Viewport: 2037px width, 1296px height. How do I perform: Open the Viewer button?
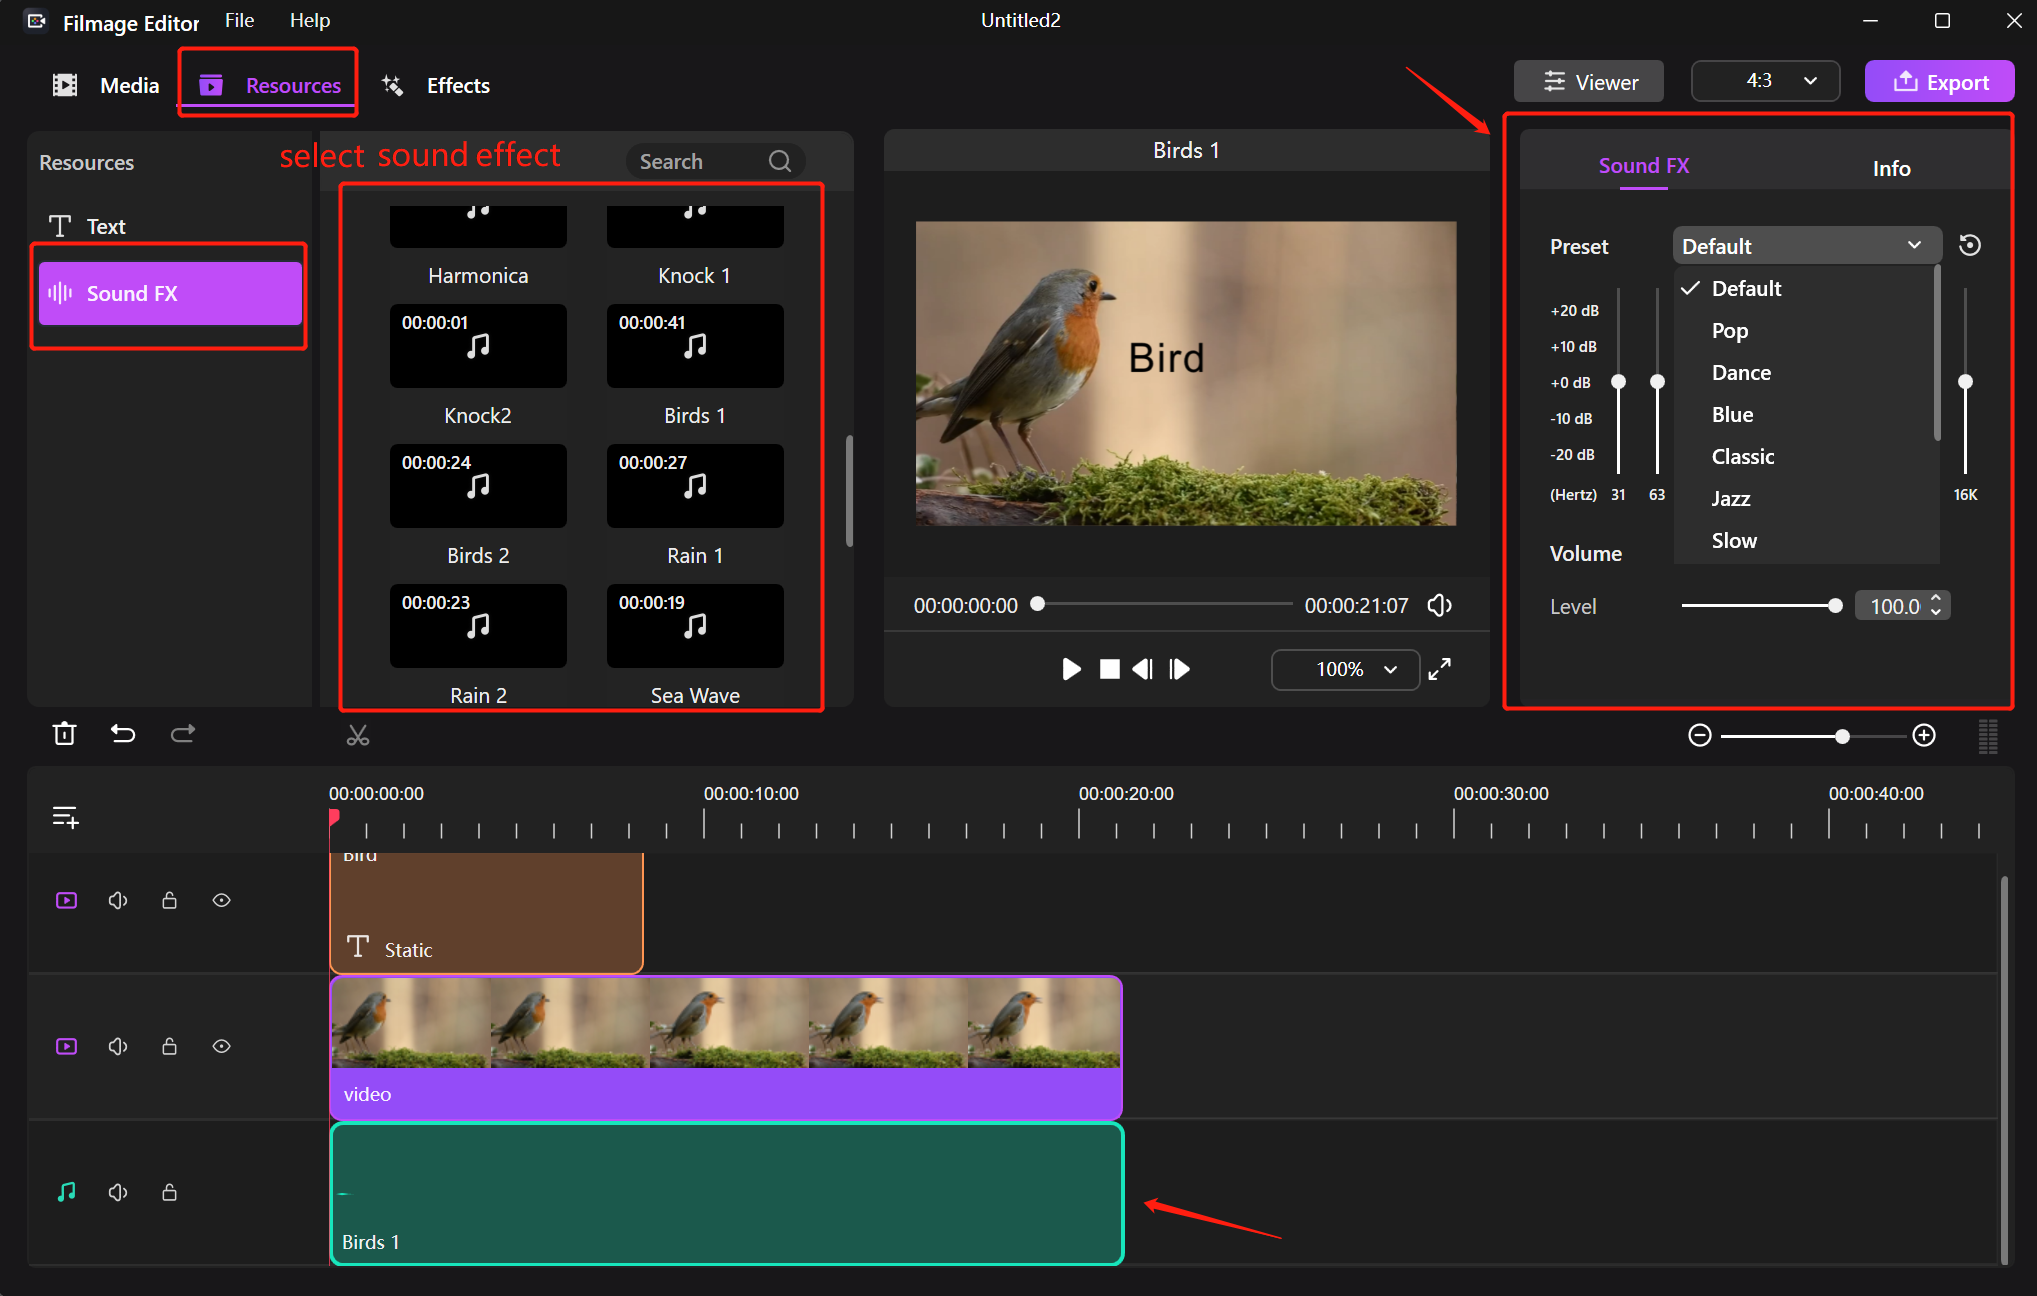[x=1588, y=82]
